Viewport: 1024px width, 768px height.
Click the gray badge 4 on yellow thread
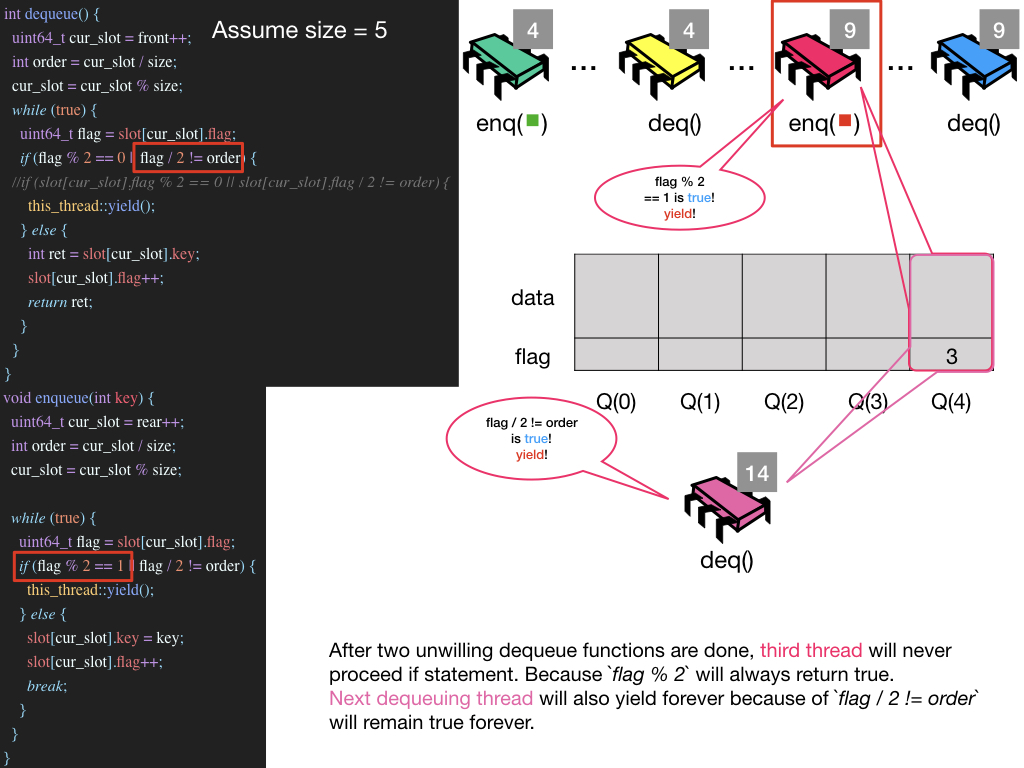click(689, 29)
